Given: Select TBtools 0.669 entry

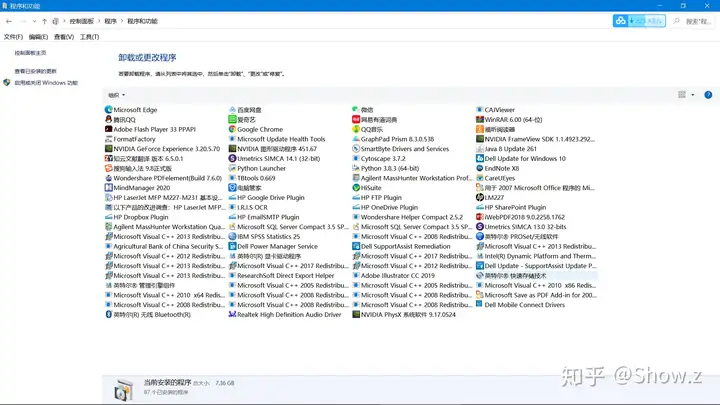Looking at the screenshot, I should [252, 178].
